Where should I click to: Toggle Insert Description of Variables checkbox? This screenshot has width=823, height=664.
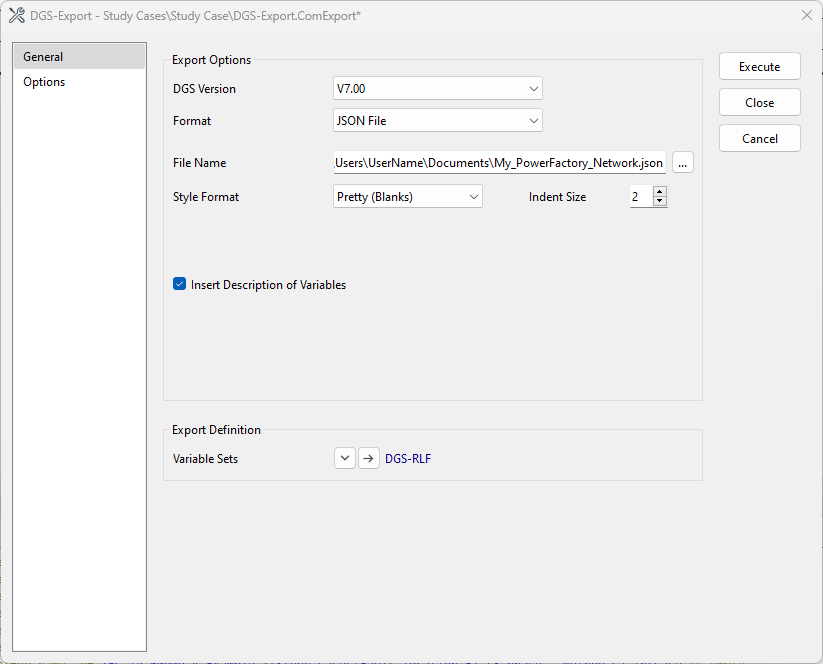click(180, 285)
